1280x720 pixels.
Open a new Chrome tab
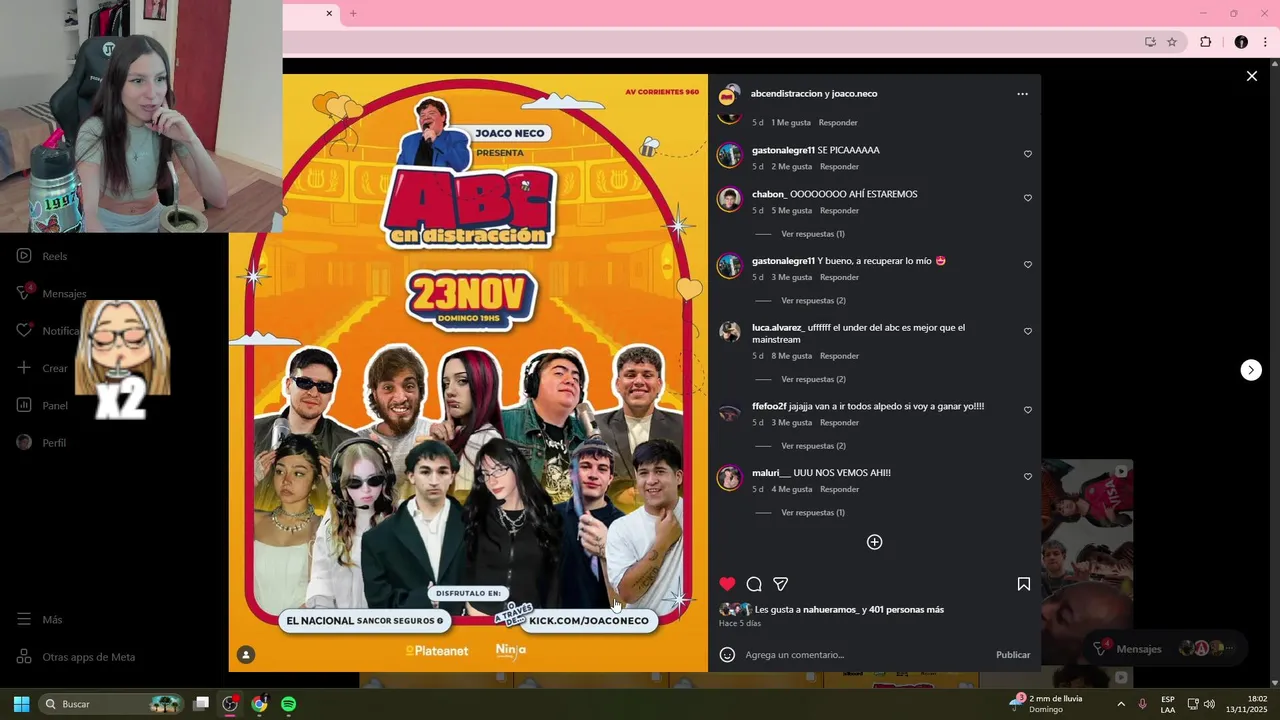353,13
